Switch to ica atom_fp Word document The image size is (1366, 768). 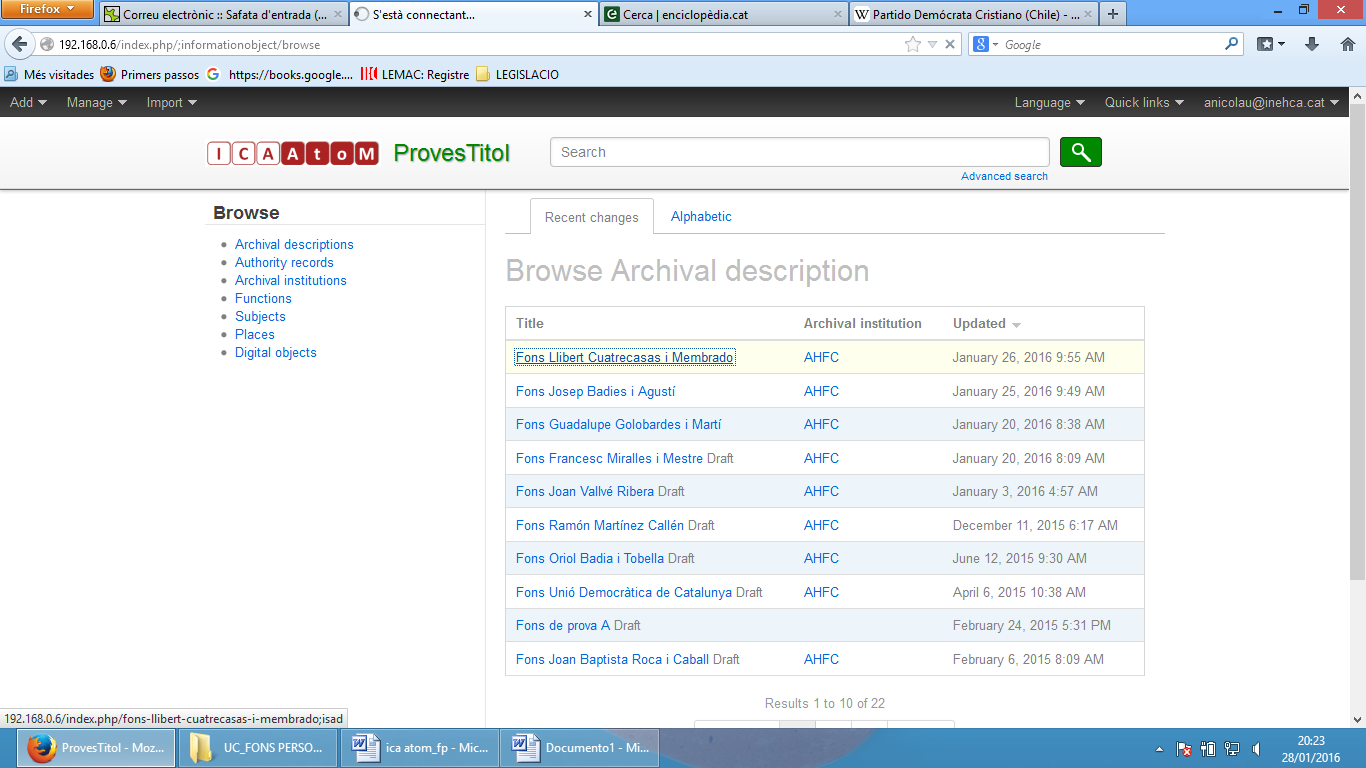(419, 748)
